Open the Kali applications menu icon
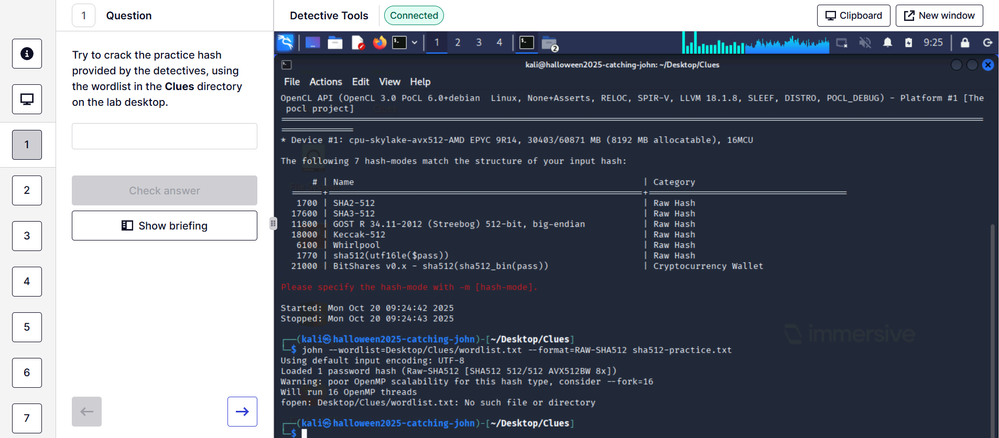Viewport: 999px width, 438px height. (286, 43)
